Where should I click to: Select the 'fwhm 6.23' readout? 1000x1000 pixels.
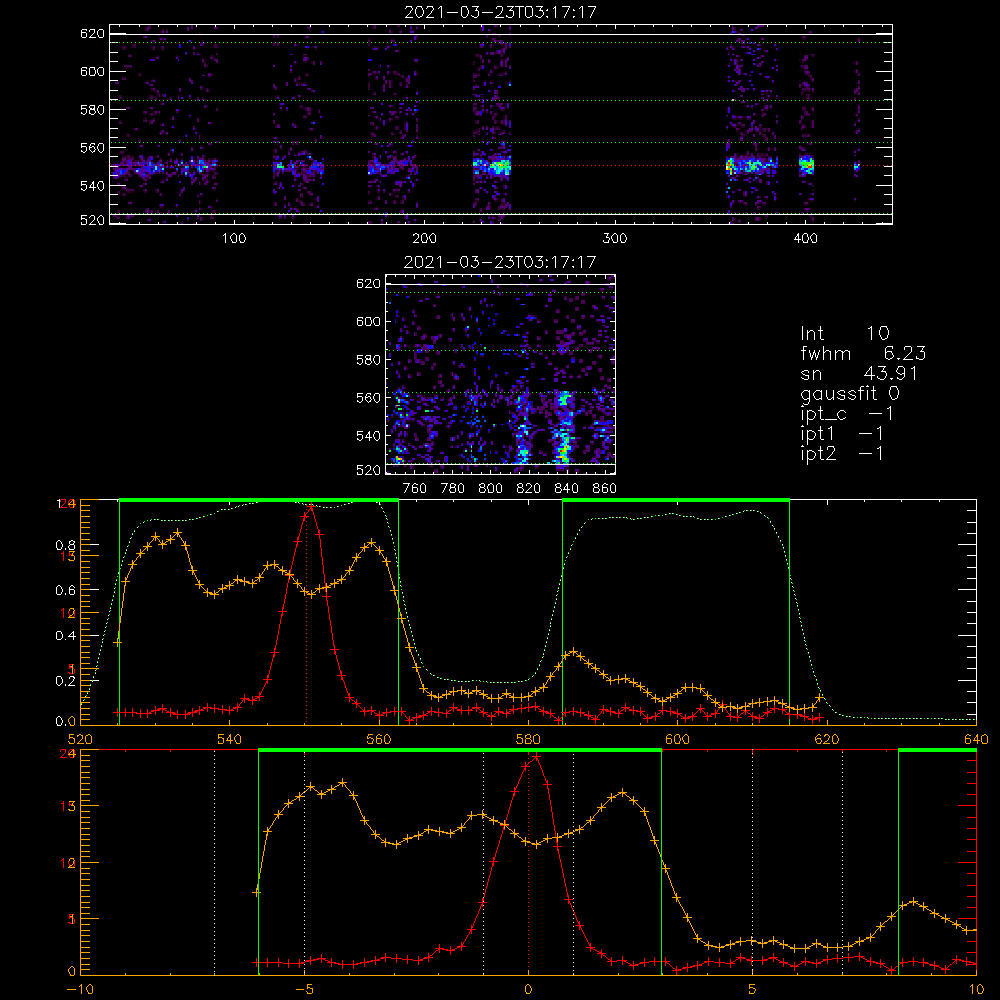click(x=863, y=353)
